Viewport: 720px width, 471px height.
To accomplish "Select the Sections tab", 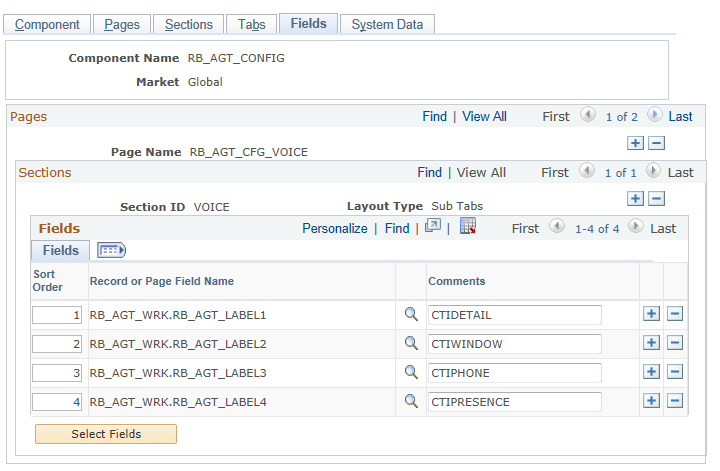I will [x=189, y=24].
